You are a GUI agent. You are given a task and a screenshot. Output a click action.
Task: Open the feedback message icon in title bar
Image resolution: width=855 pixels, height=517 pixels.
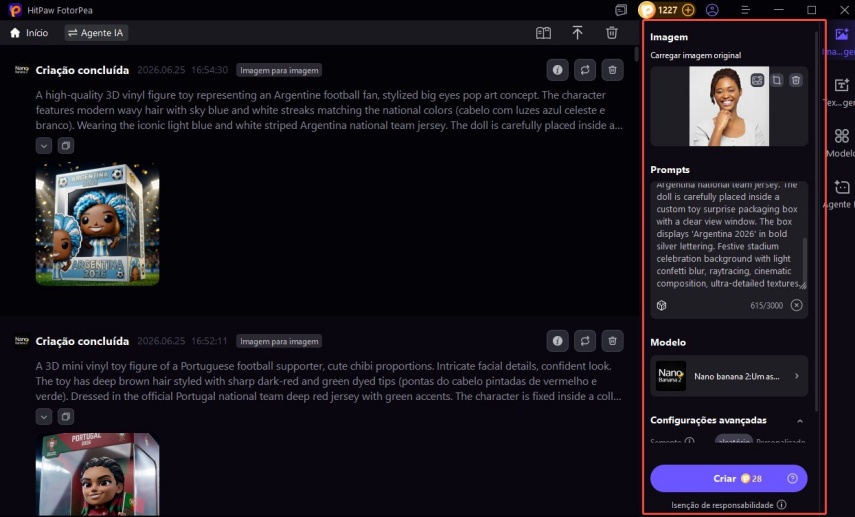pos(621,10)
